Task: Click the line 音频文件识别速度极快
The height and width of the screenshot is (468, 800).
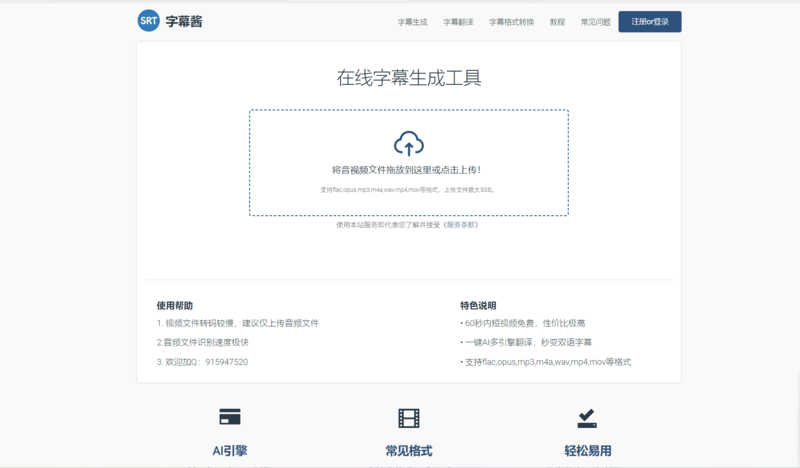Action: [x=203, y=342]
